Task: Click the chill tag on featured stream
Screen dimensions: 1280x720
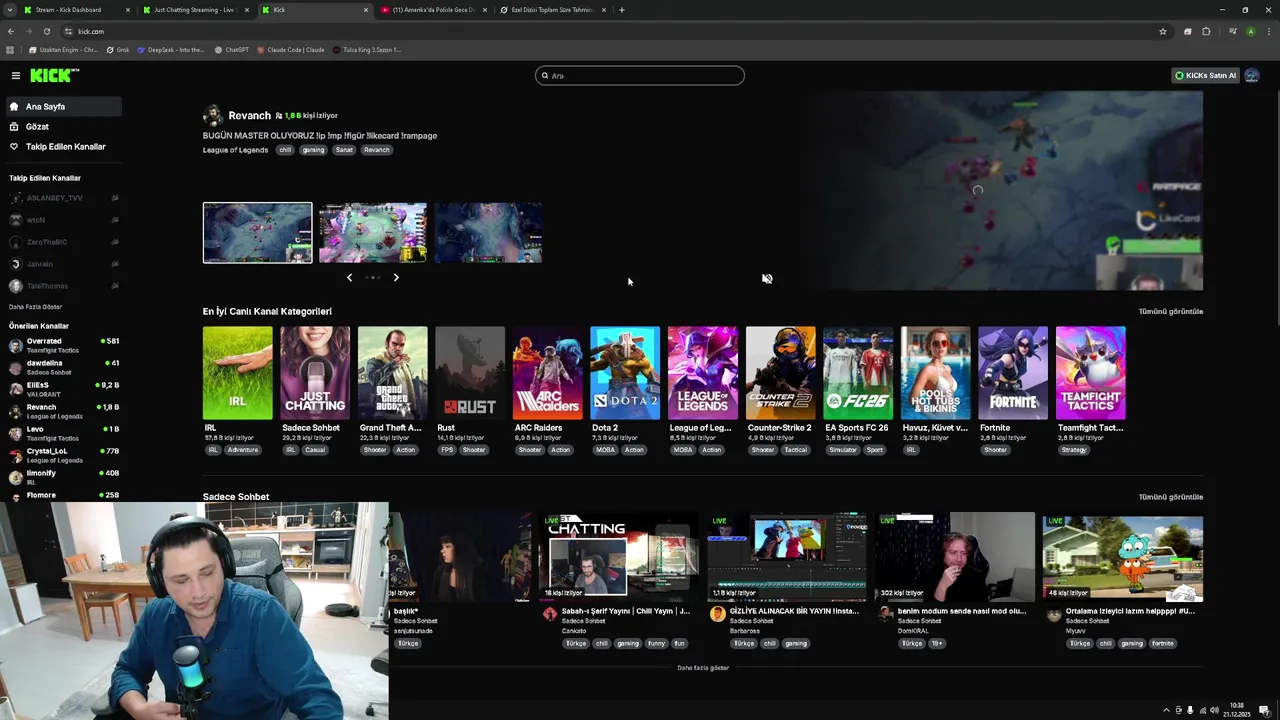Action: (285, 150)
